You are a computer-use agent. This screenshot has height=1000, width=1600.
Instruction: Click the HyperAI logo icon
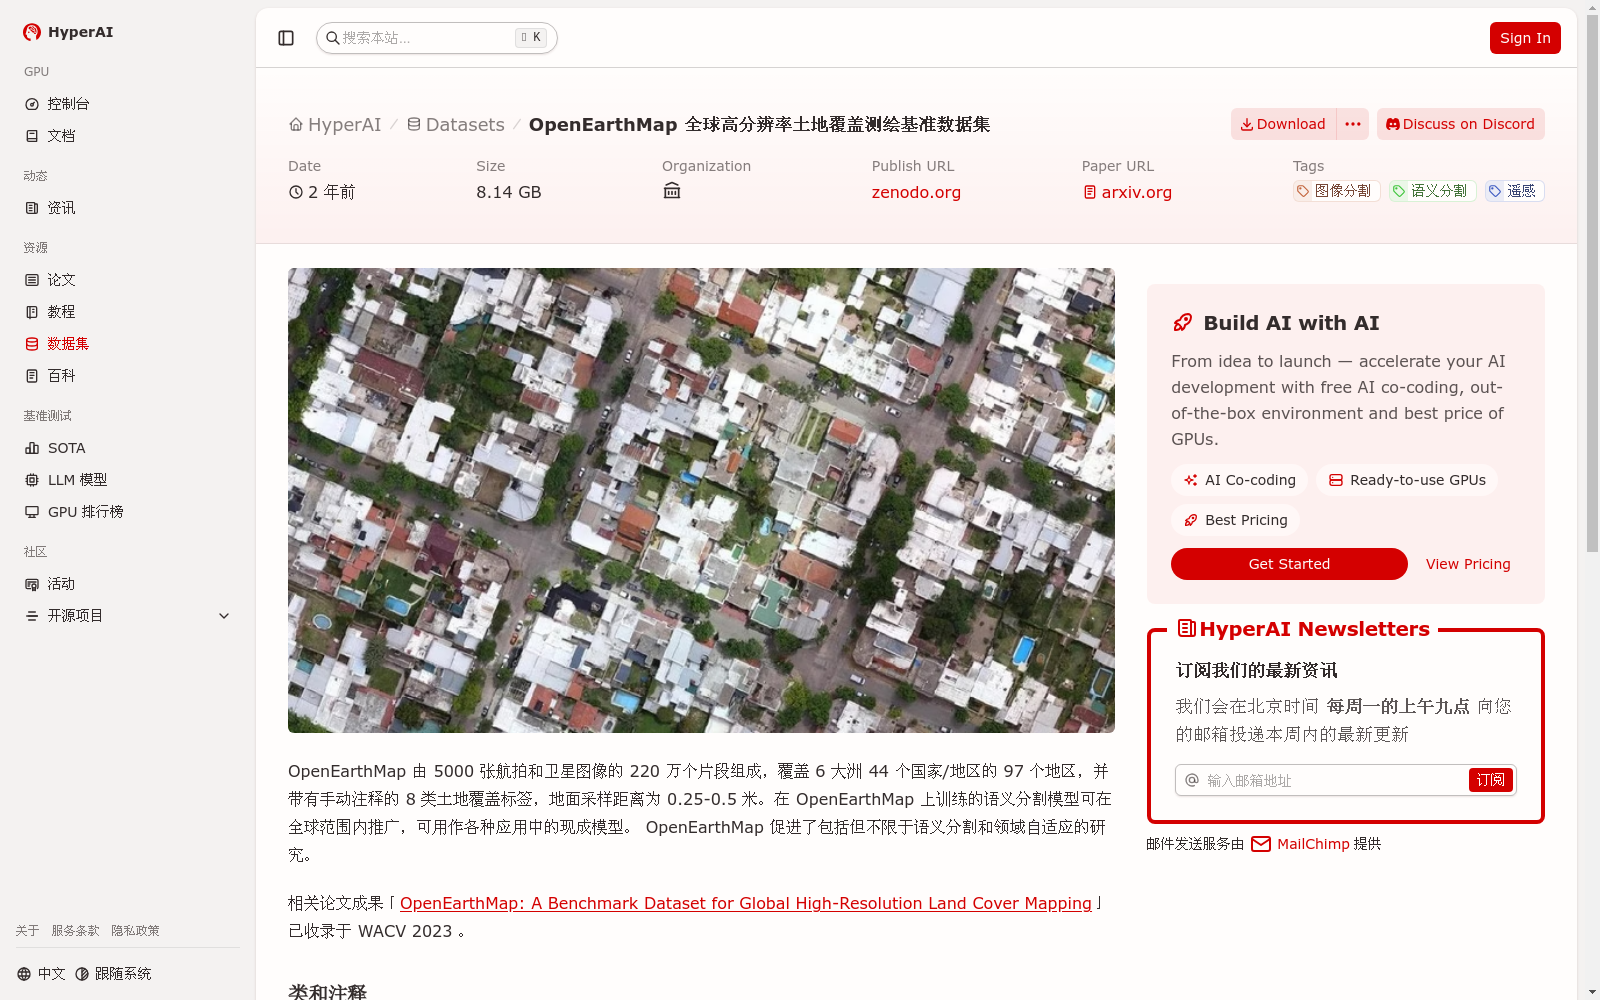click(x=32, y=32)
